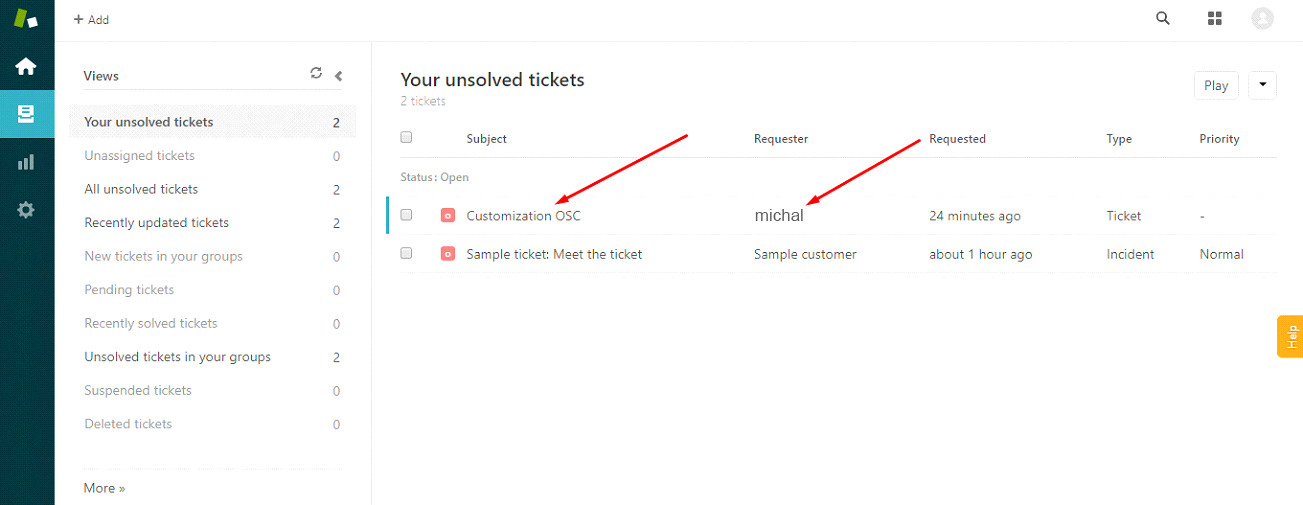
Task: Check the select-all tickets checkbox
Action: 406,137
